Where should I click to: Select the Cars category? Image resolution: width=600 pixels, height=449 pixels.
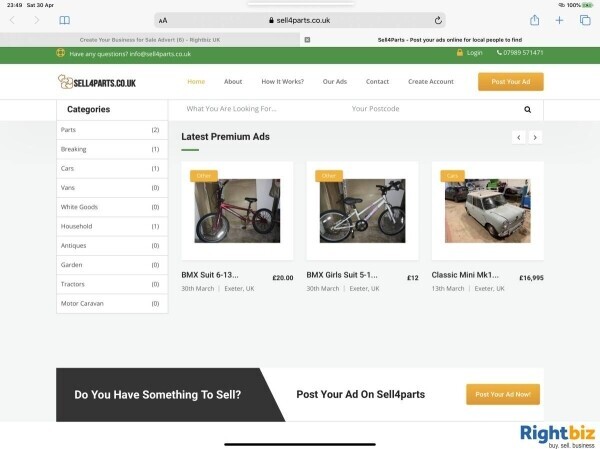tap(112, 168)
